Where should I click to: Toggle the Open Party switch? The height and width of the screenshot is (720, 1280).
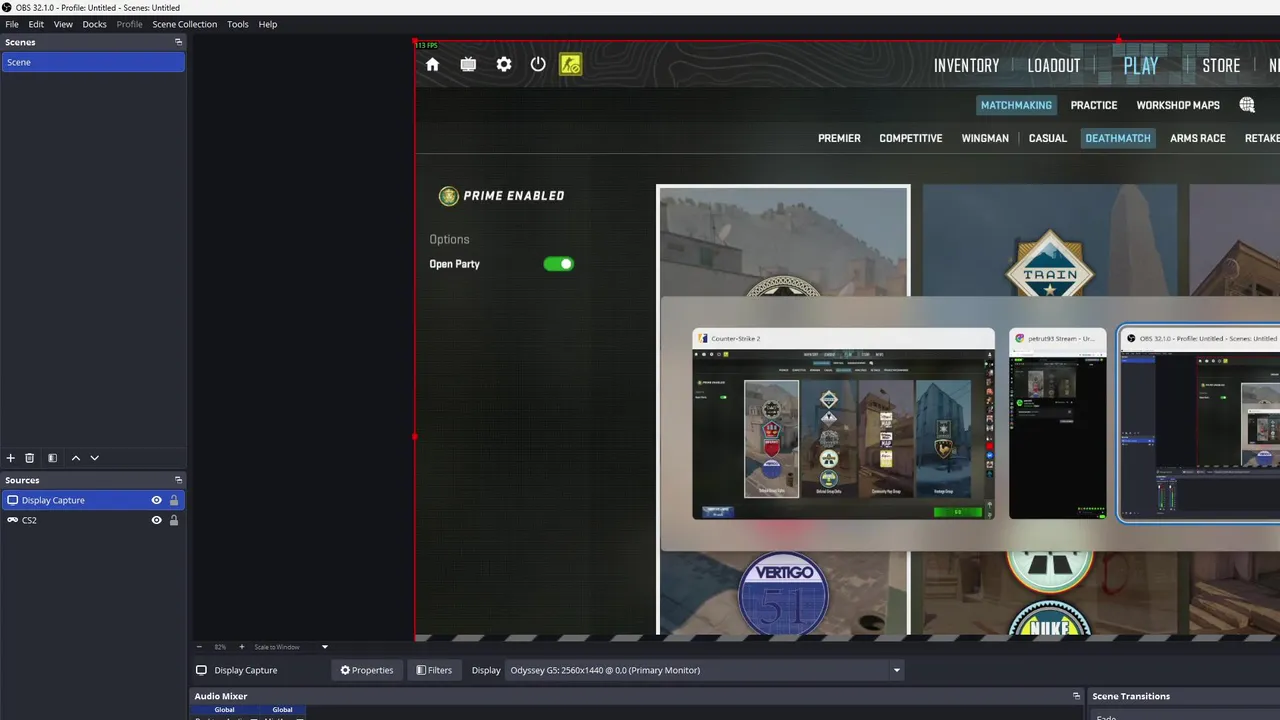tap(558, 264)
